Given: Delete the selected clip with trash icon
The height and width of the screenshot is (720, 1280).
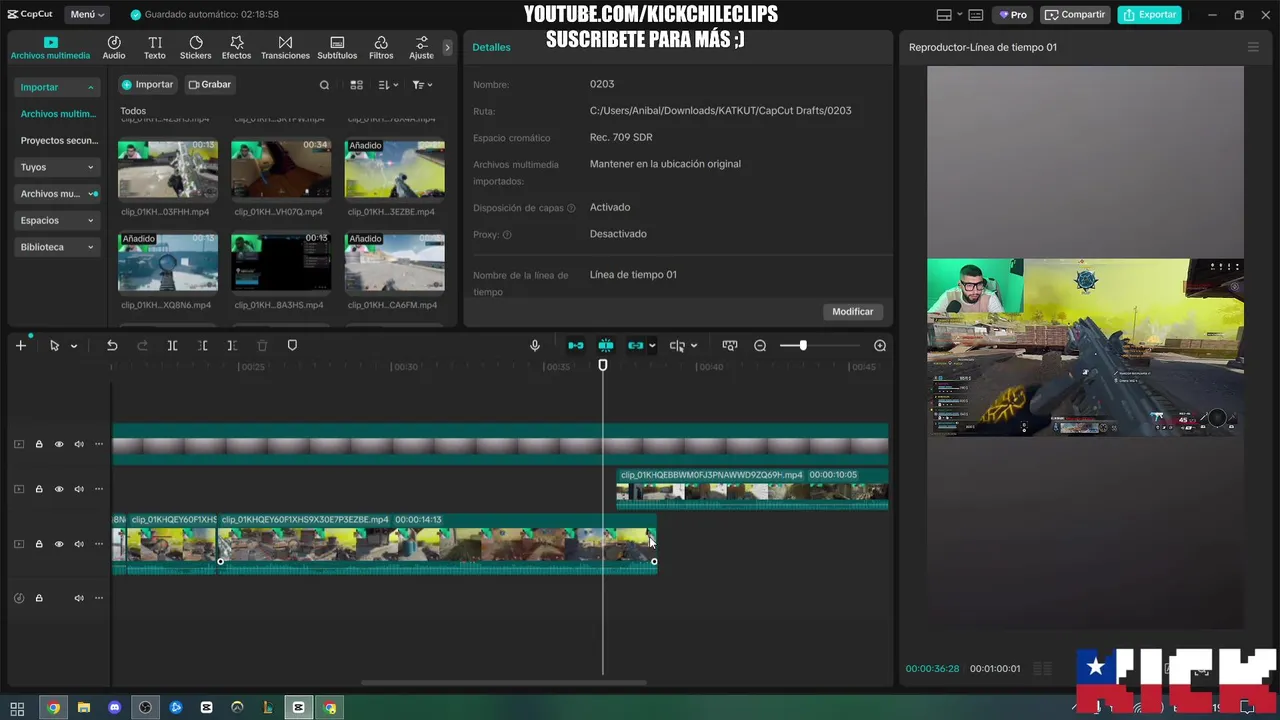Looking at the screenshot, I should [x=262, y=346].
